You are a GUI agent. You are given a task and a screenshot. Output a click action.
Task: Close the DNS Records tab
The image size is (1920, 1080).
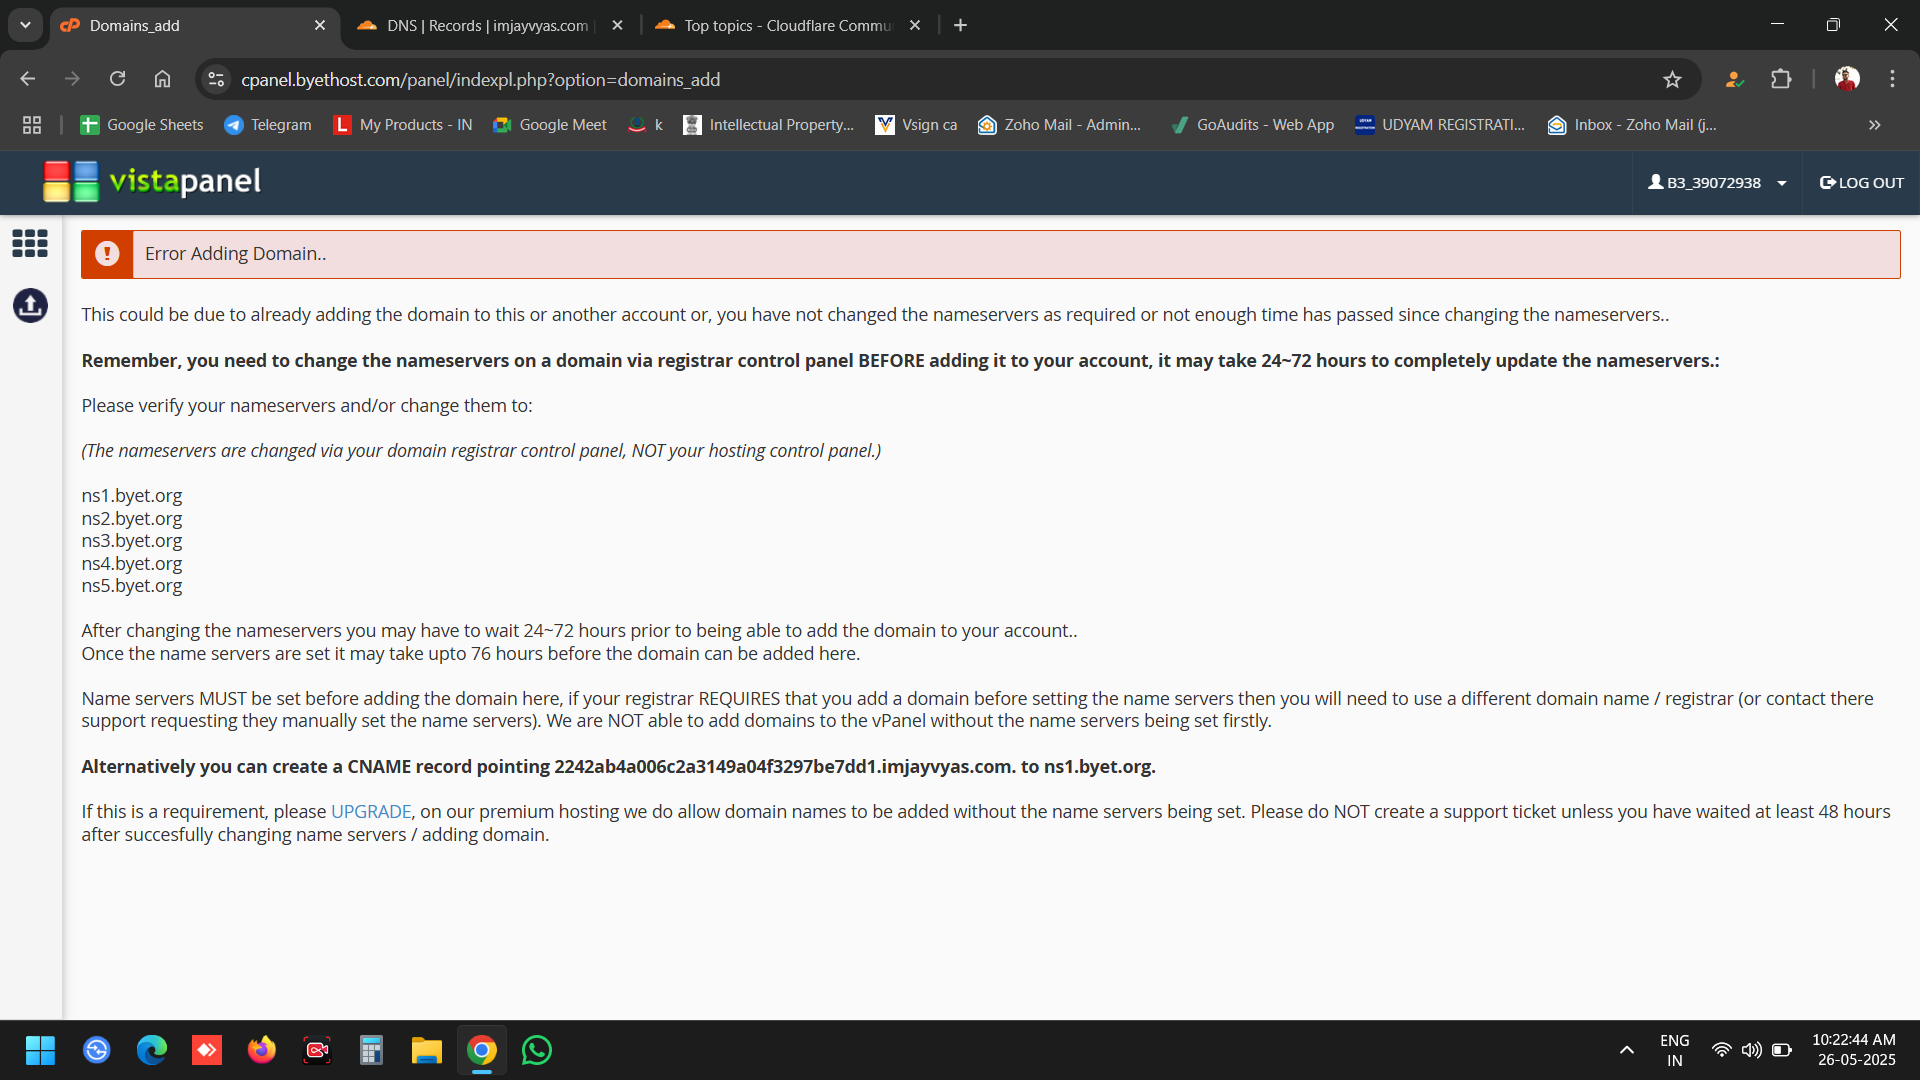point(617,25)
